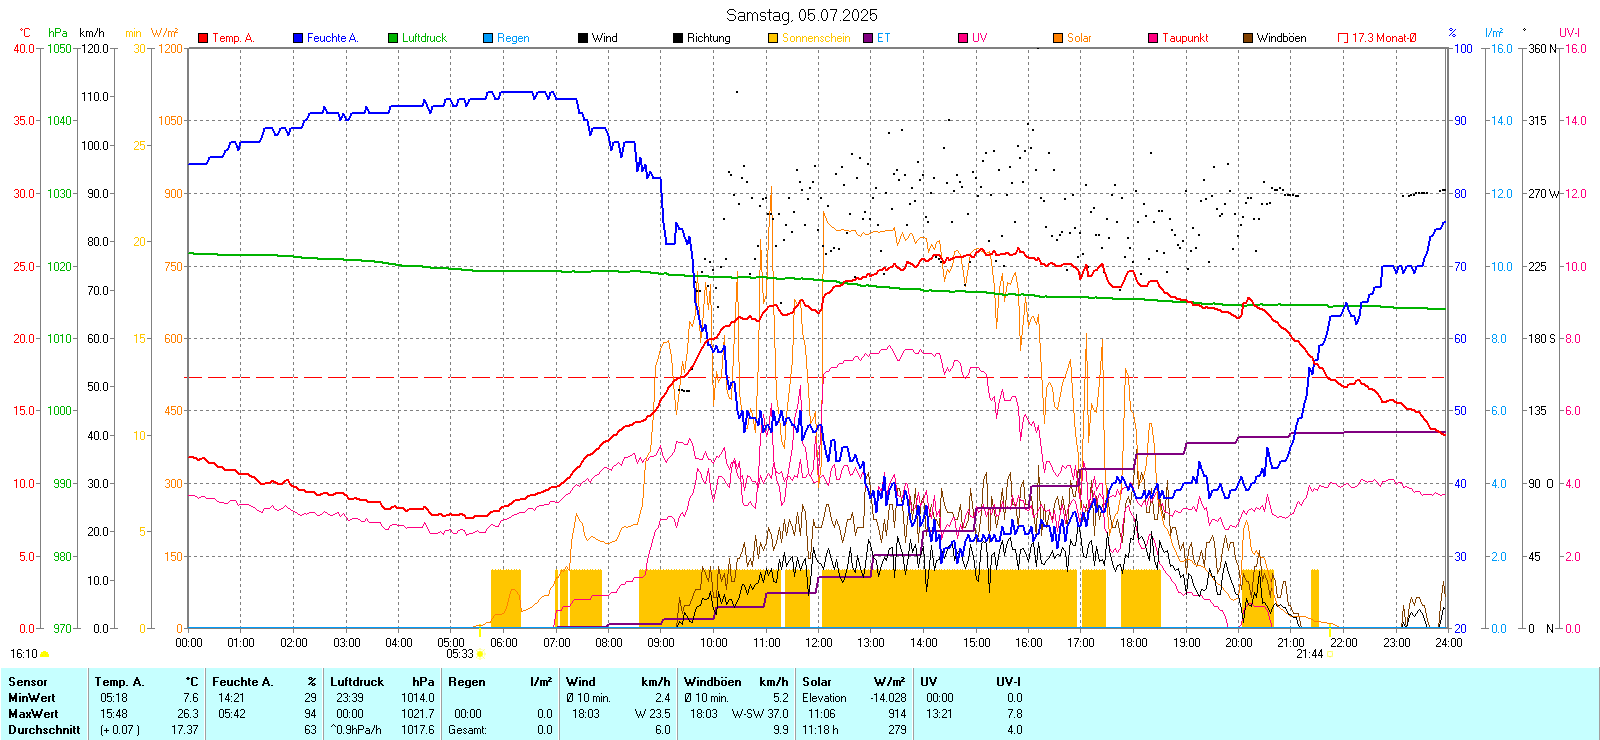
Task: Select the Sensor column header in table
Action: [x=28, y=682]
